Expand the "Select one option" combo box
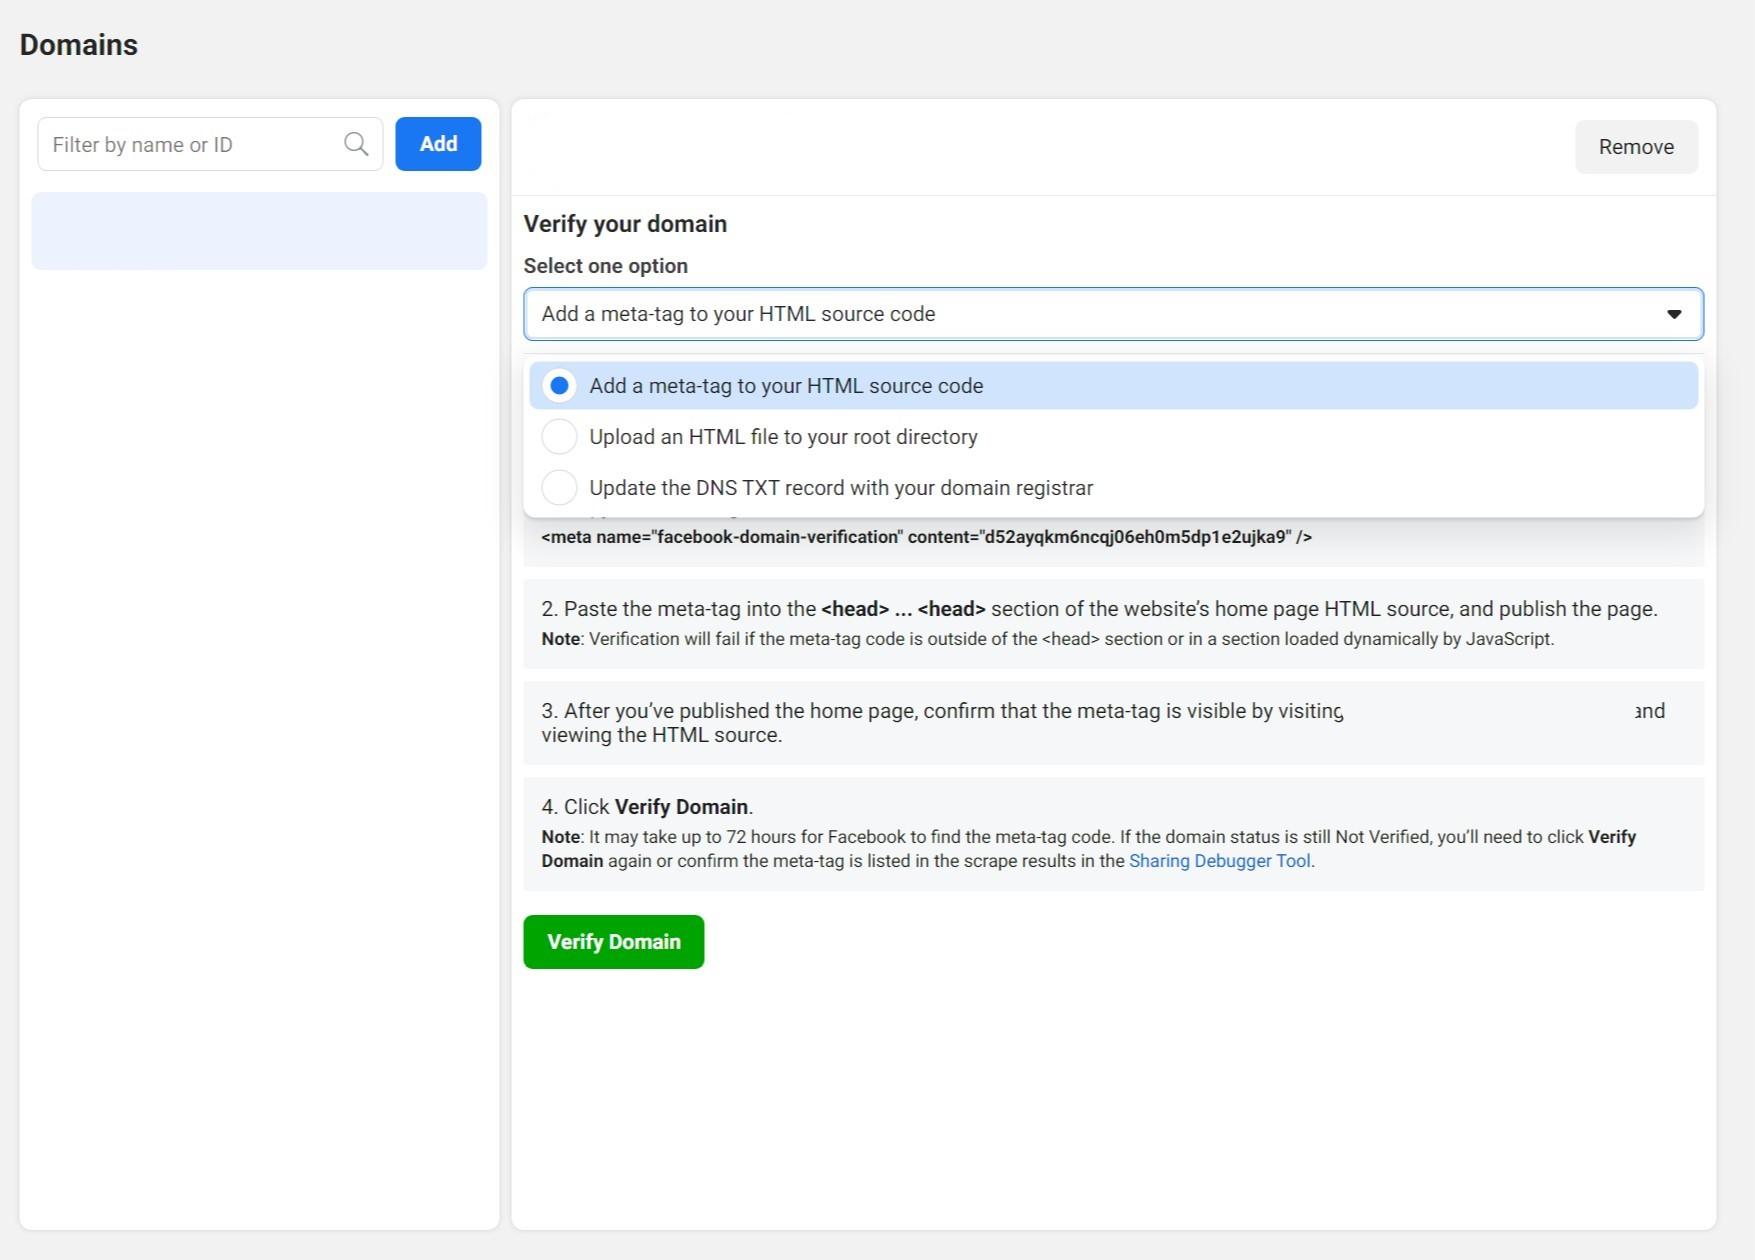The image size is (1755, 1260). pos(1113,313)
